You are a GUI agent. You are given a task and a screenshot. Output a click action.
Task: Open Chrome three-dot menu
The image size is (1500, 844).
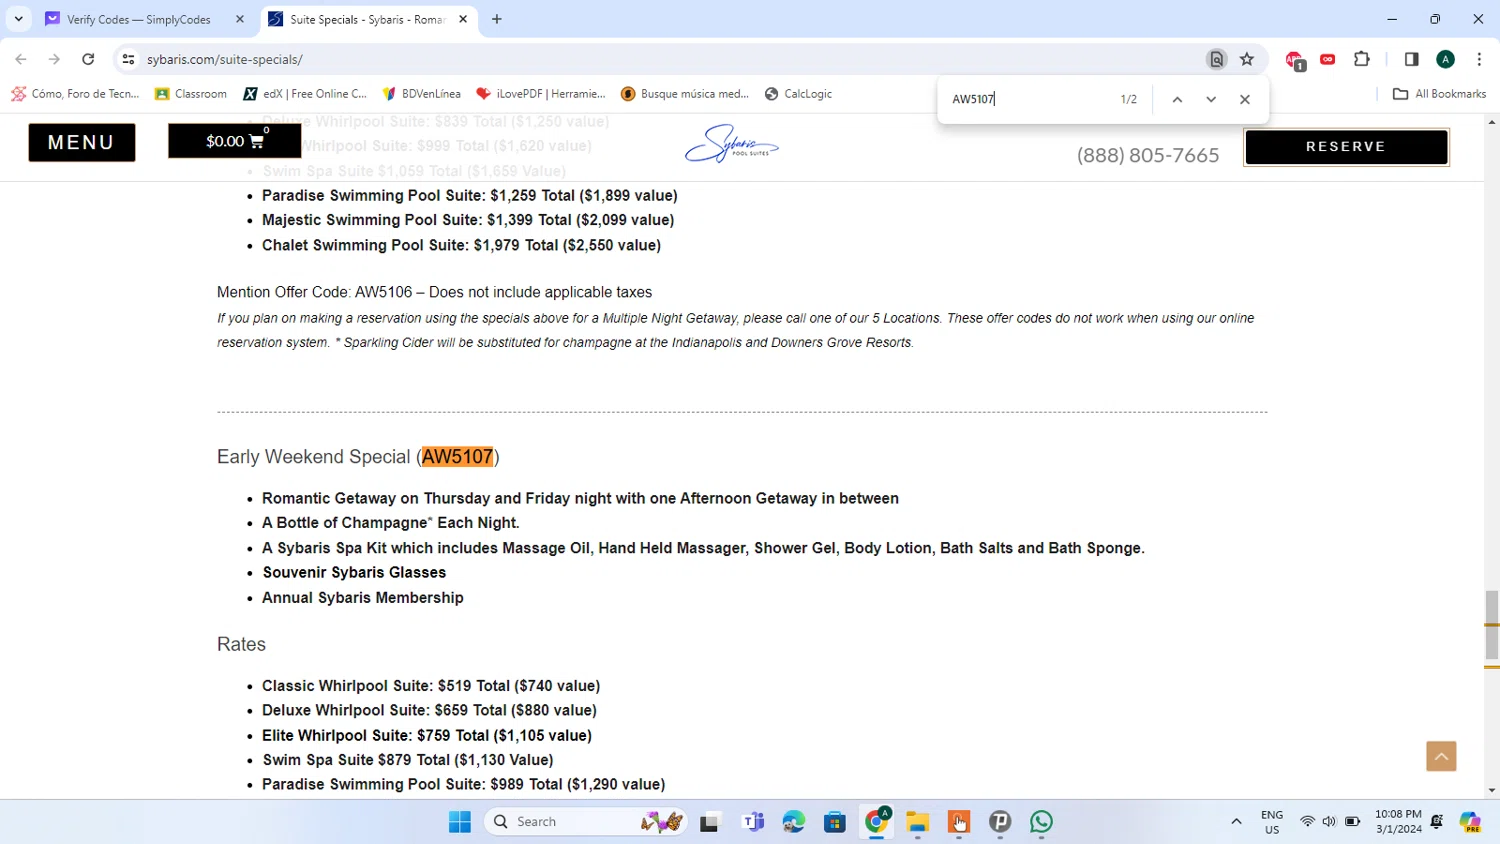pos(1479,59)
